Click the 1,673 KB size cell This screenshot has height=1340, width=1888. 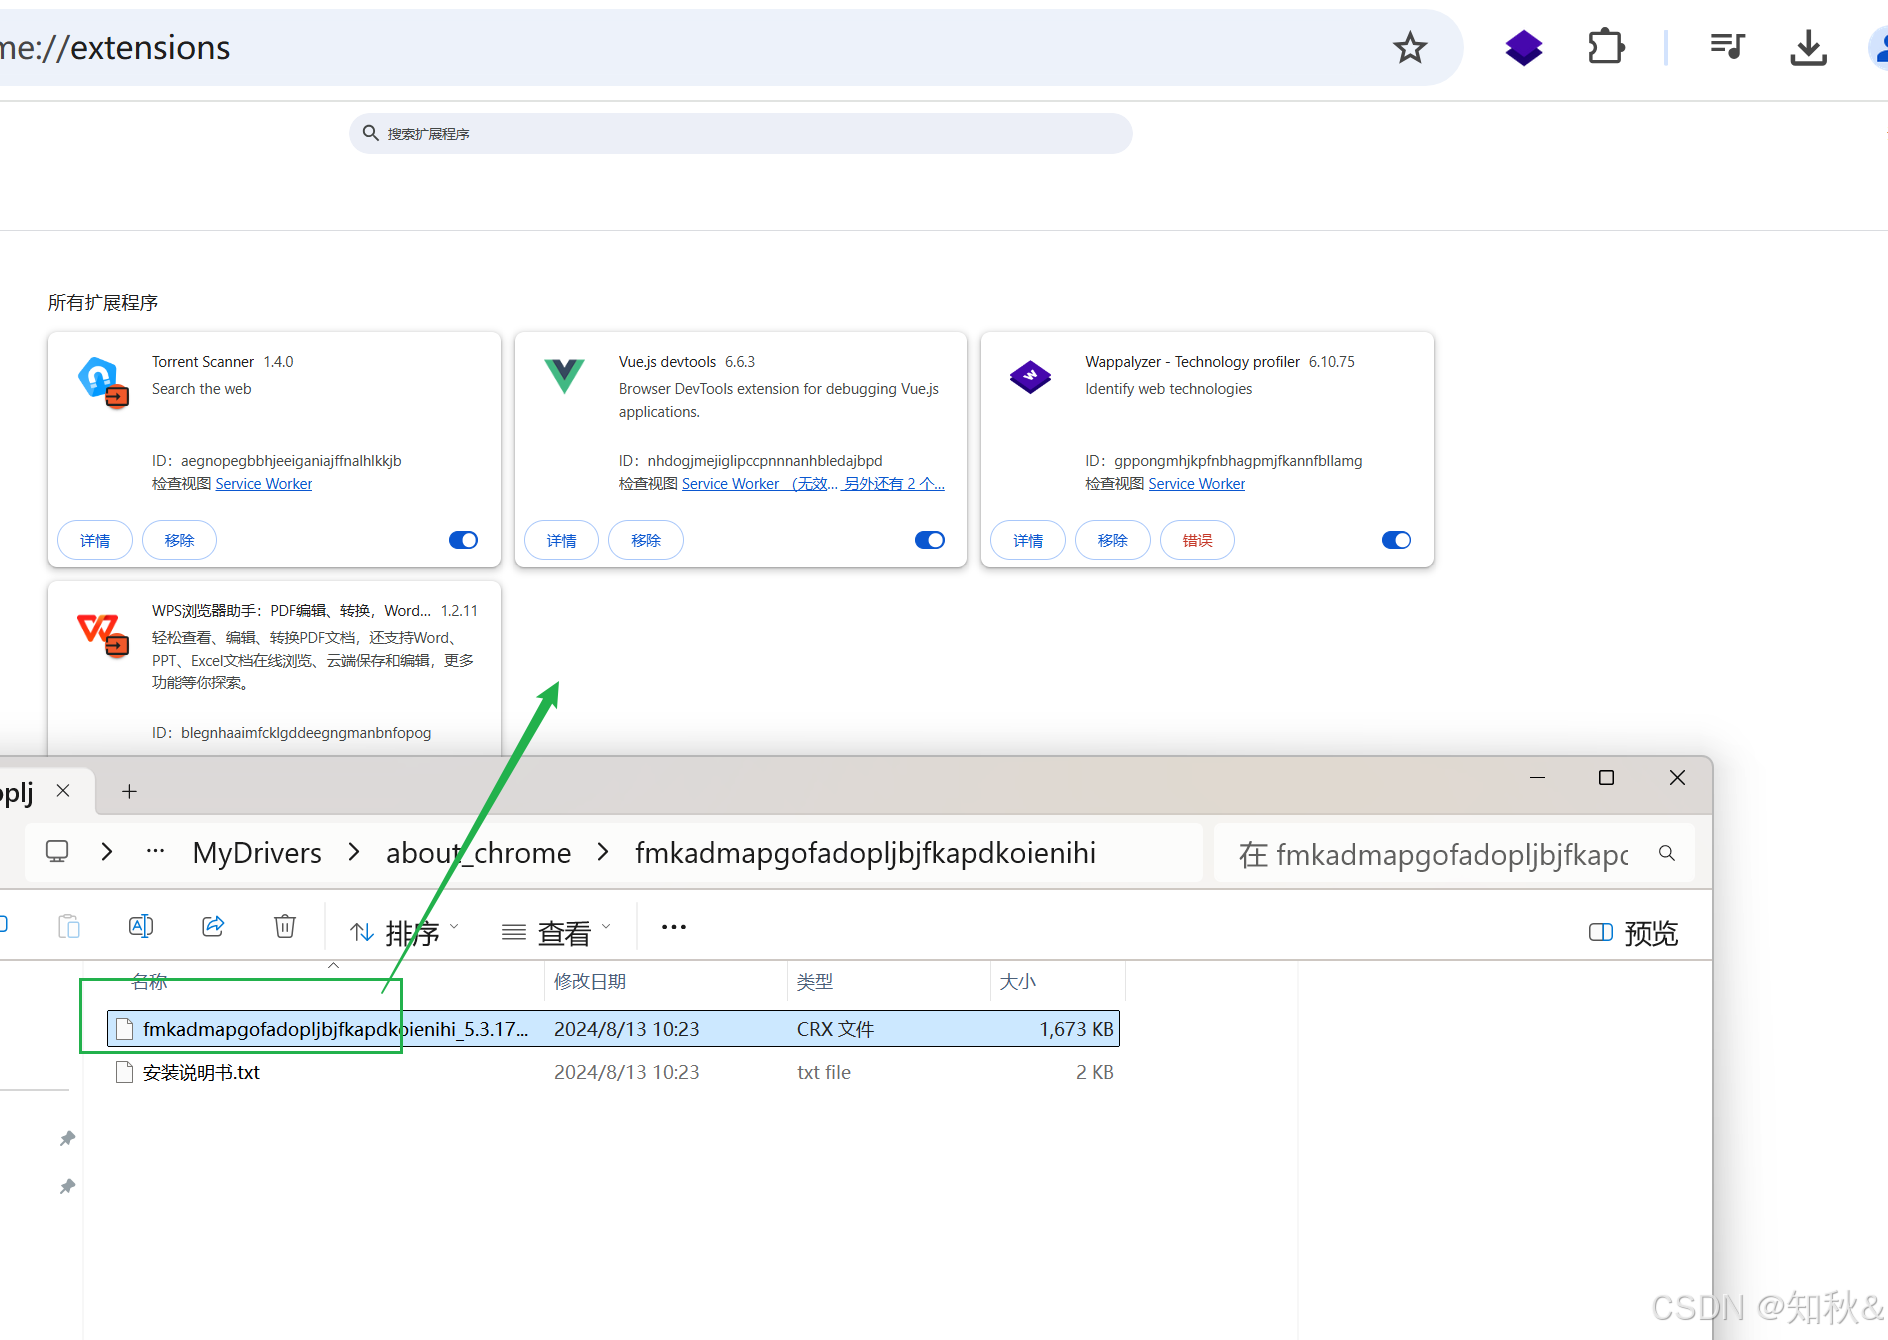(1076, 1029)
